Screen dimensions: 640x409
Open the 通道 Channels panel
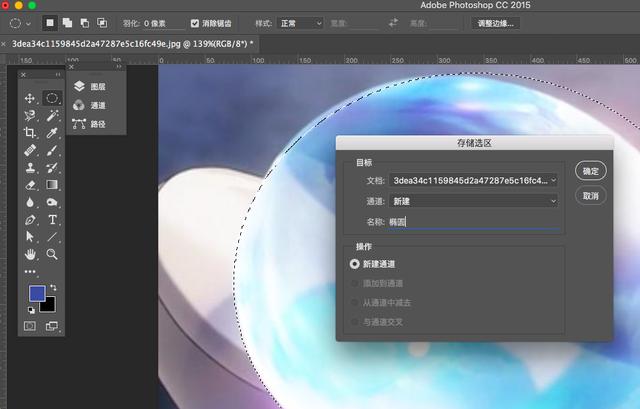coord(90,105)
